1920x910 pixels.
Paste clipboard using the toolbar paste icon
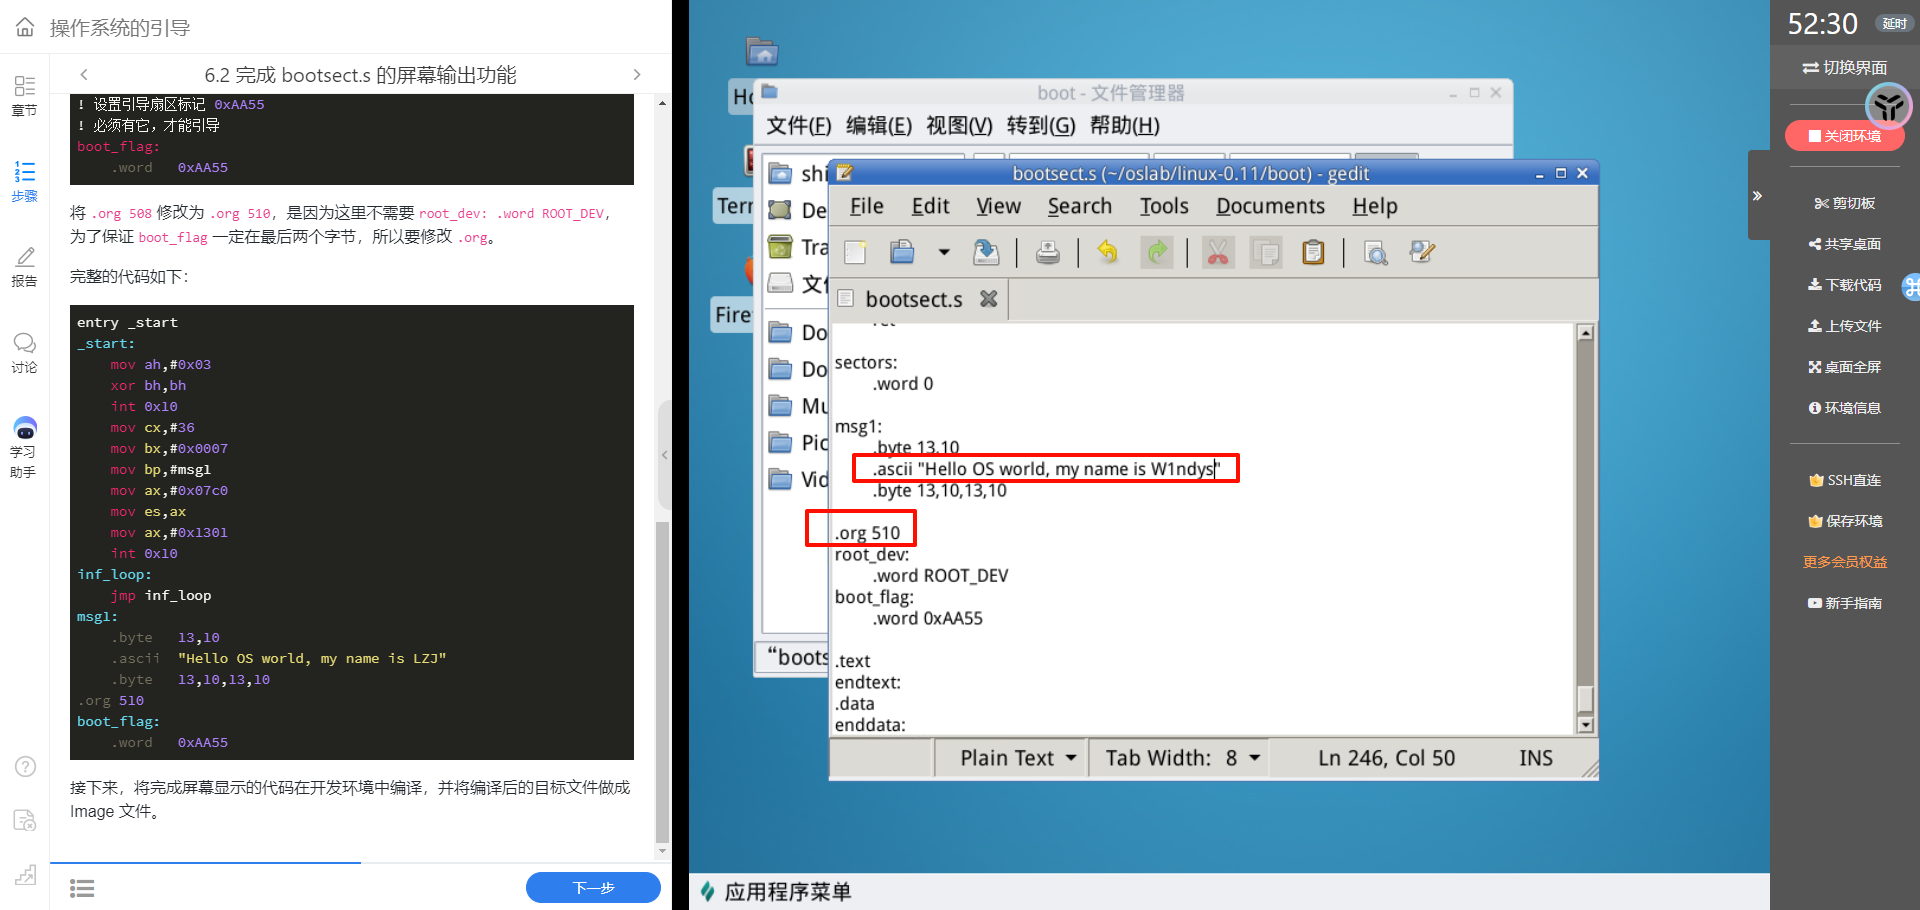pyautogui.click(x=1313, y=252)
